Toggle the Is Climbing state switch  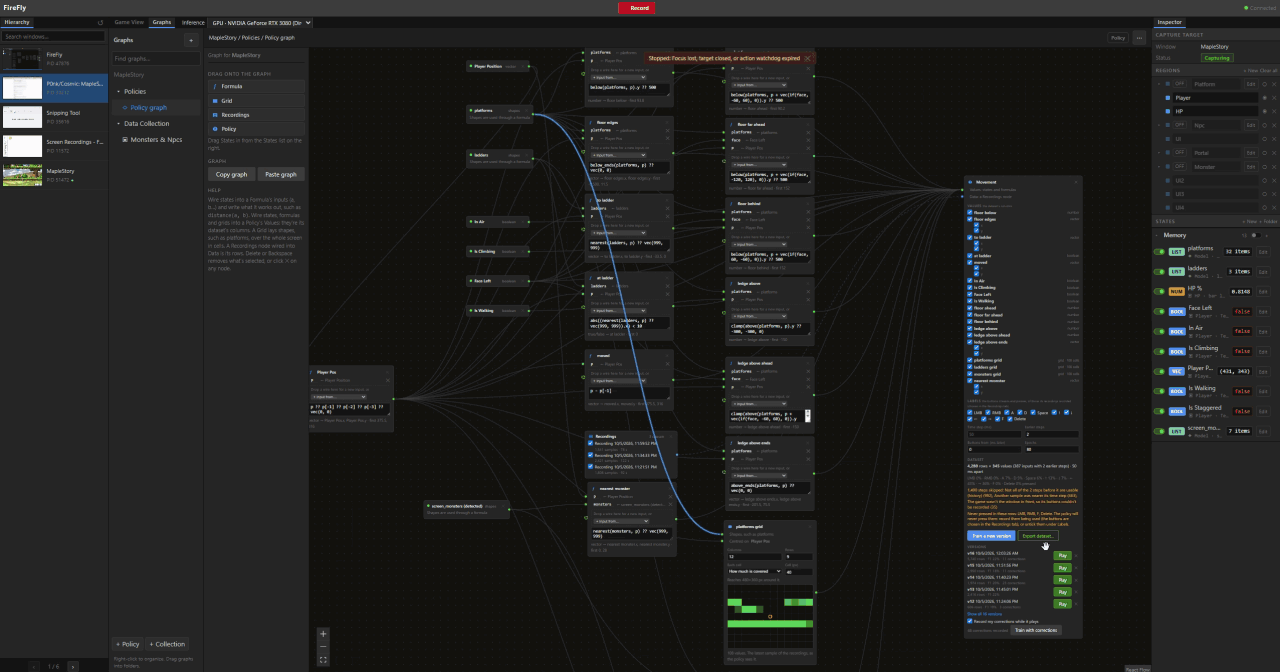click(1159, 351)
